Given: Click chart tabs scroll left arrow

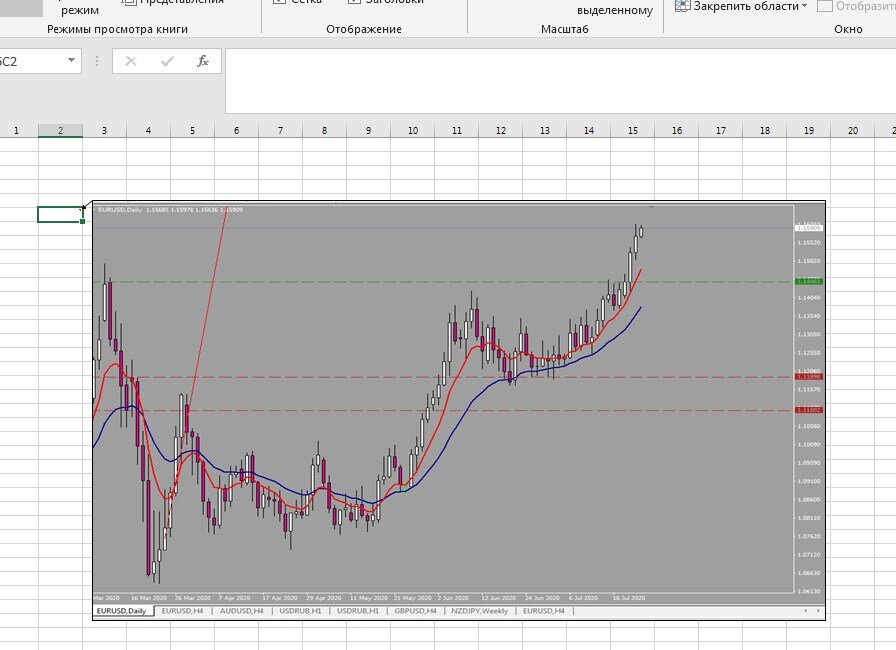Looking at the screenshot, I should [x=806, y=611].
